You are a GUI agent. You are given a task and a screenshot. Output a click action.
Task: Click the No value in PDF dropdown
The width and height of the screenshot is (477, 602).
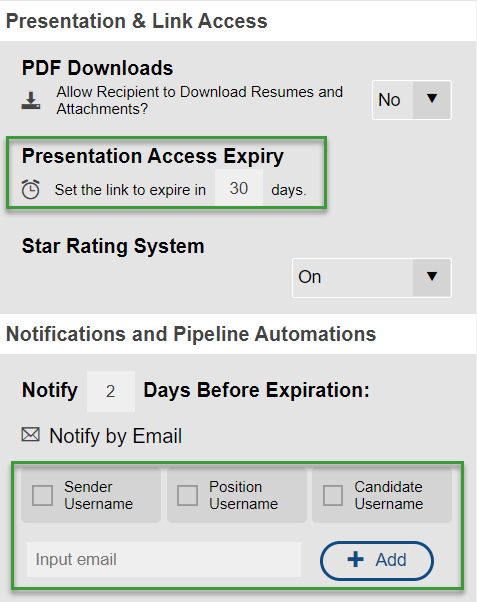click(389, 100)
